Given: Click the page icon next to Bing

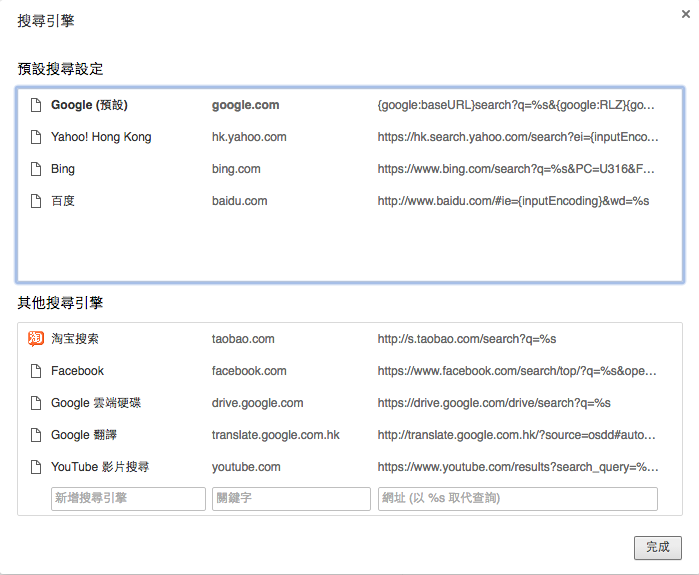Looking at the screenshot, I should point(35,169).
